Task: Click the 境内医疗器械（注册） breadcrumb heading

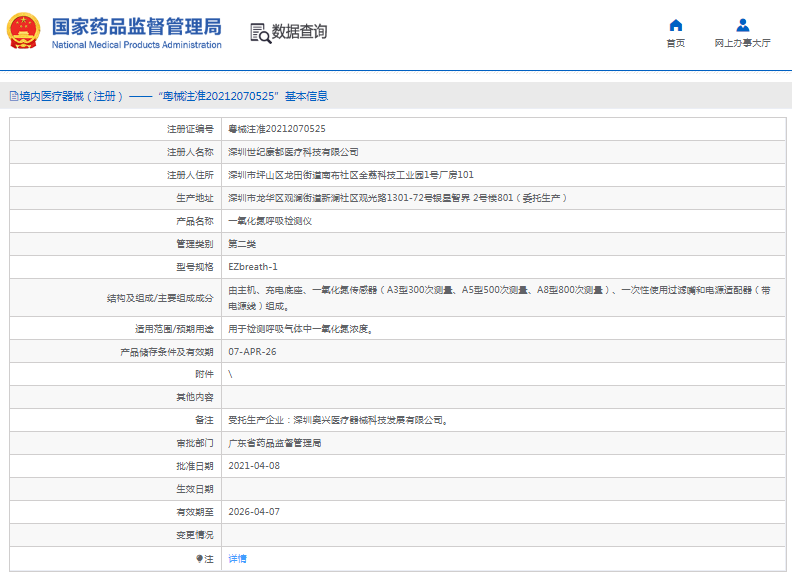Action: (72, 97)
